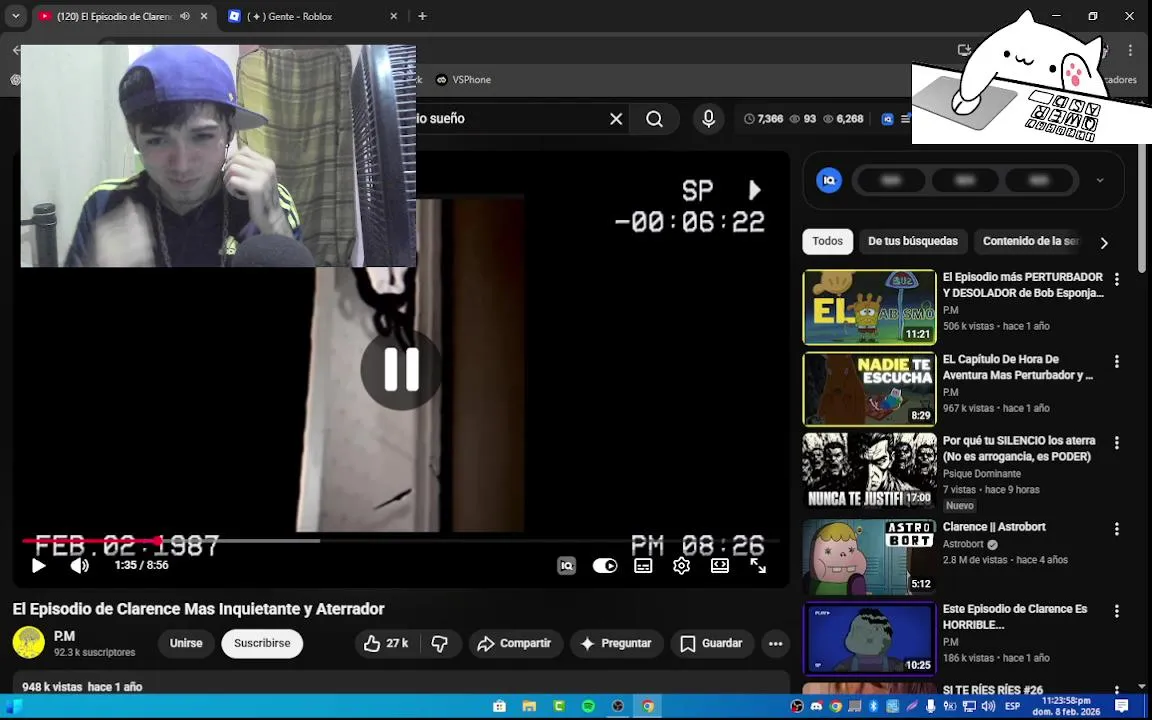1152x720 pixels.
Task: Show more filter chips with the arrow
Action: point(1104,242)
